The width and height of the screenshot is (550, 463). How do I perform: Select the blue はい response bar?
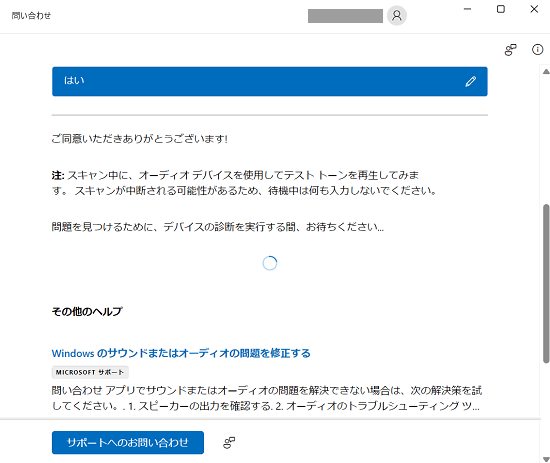270,81
